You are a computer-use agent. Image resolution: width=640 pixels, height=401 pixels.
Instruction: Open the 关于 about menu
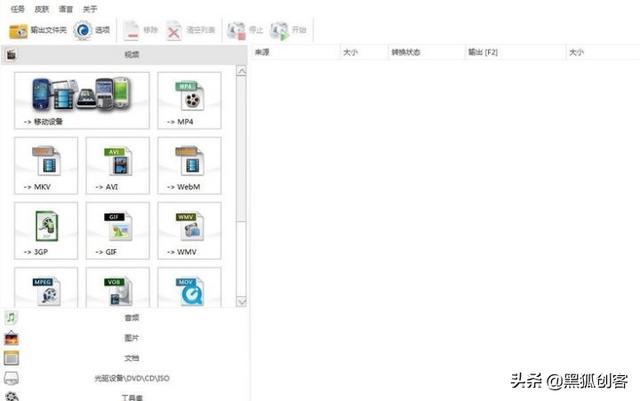(x=90, y=9)
